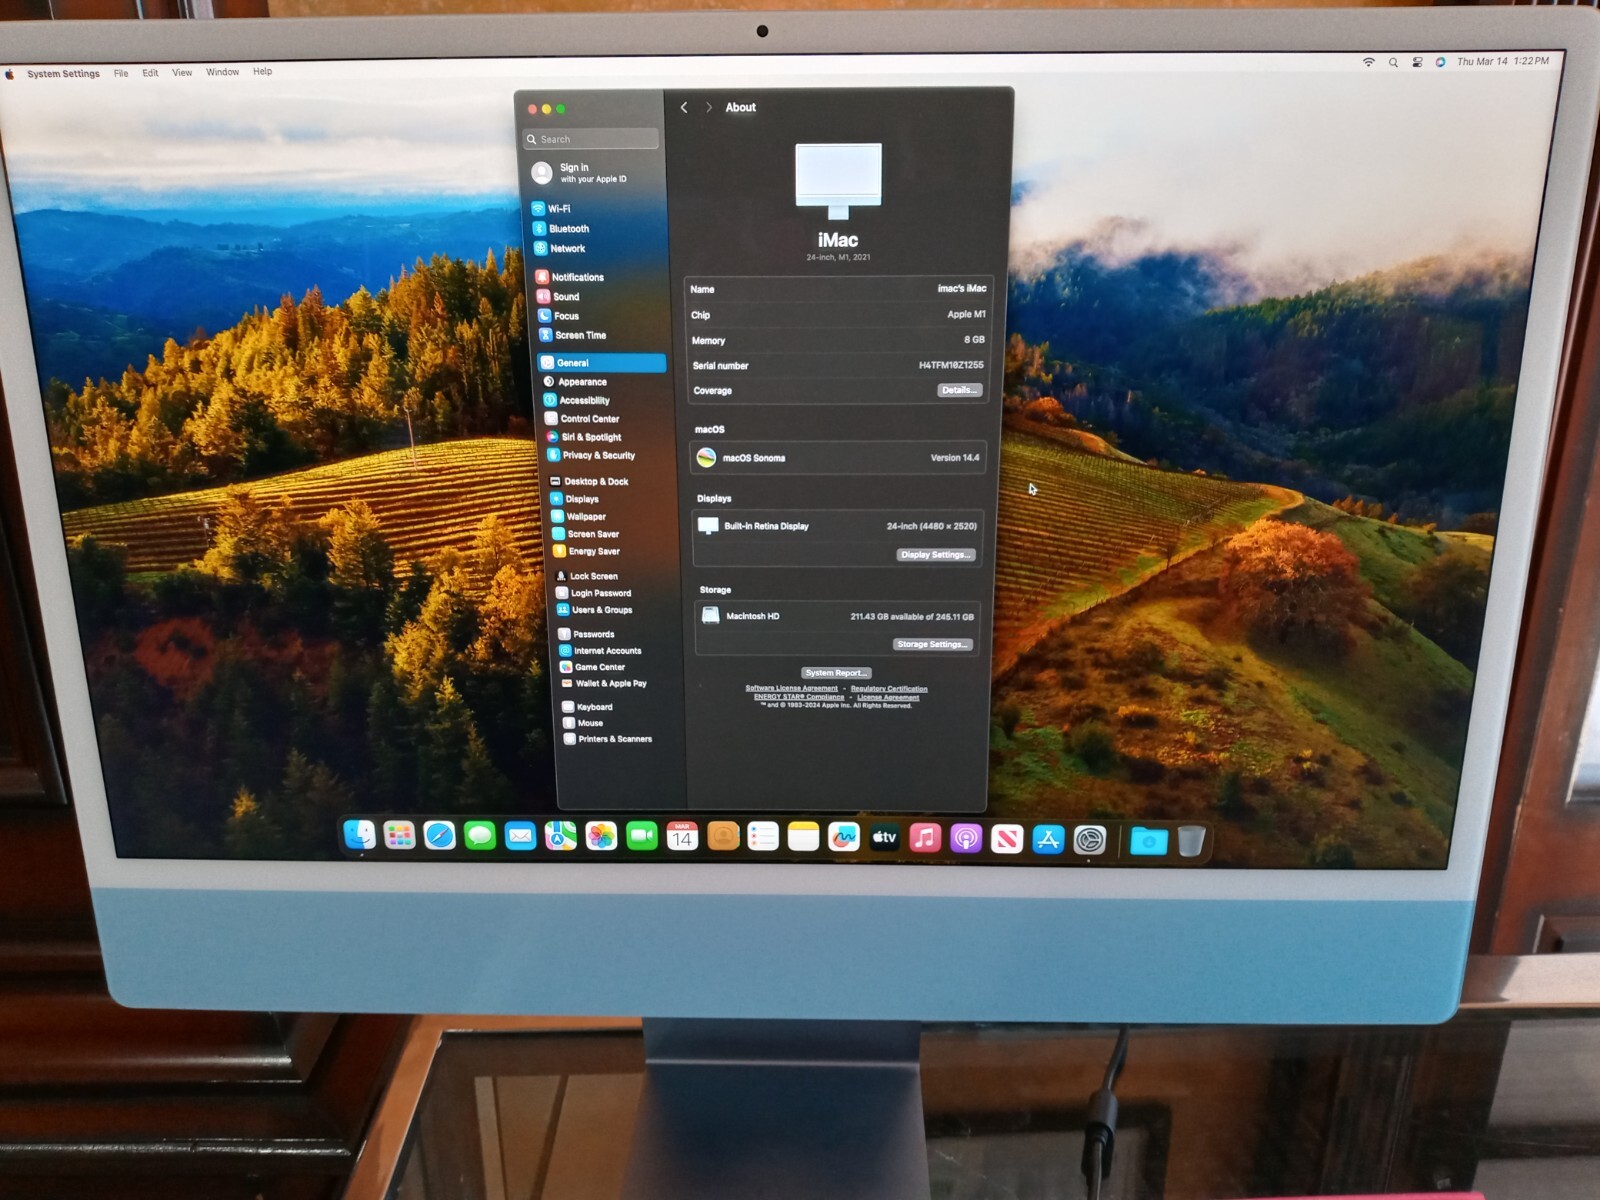This screenshot has width=1600, height=1200.
Task: Open Display Settings from About page
Action: pos(935,555)
